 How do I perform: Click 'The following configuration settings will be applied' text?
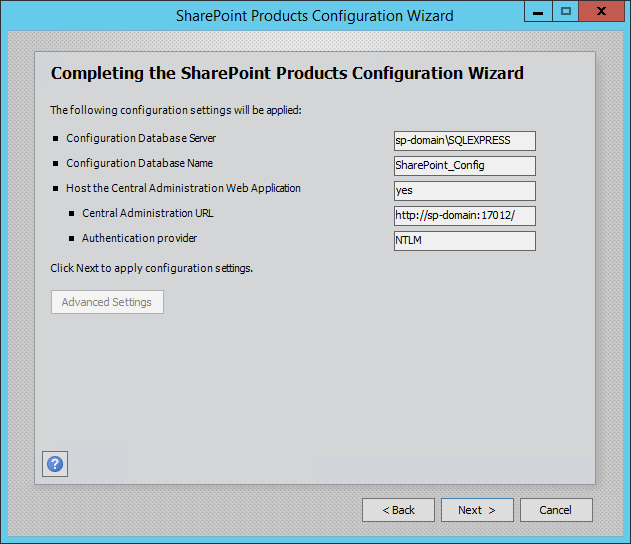point(176,110)
